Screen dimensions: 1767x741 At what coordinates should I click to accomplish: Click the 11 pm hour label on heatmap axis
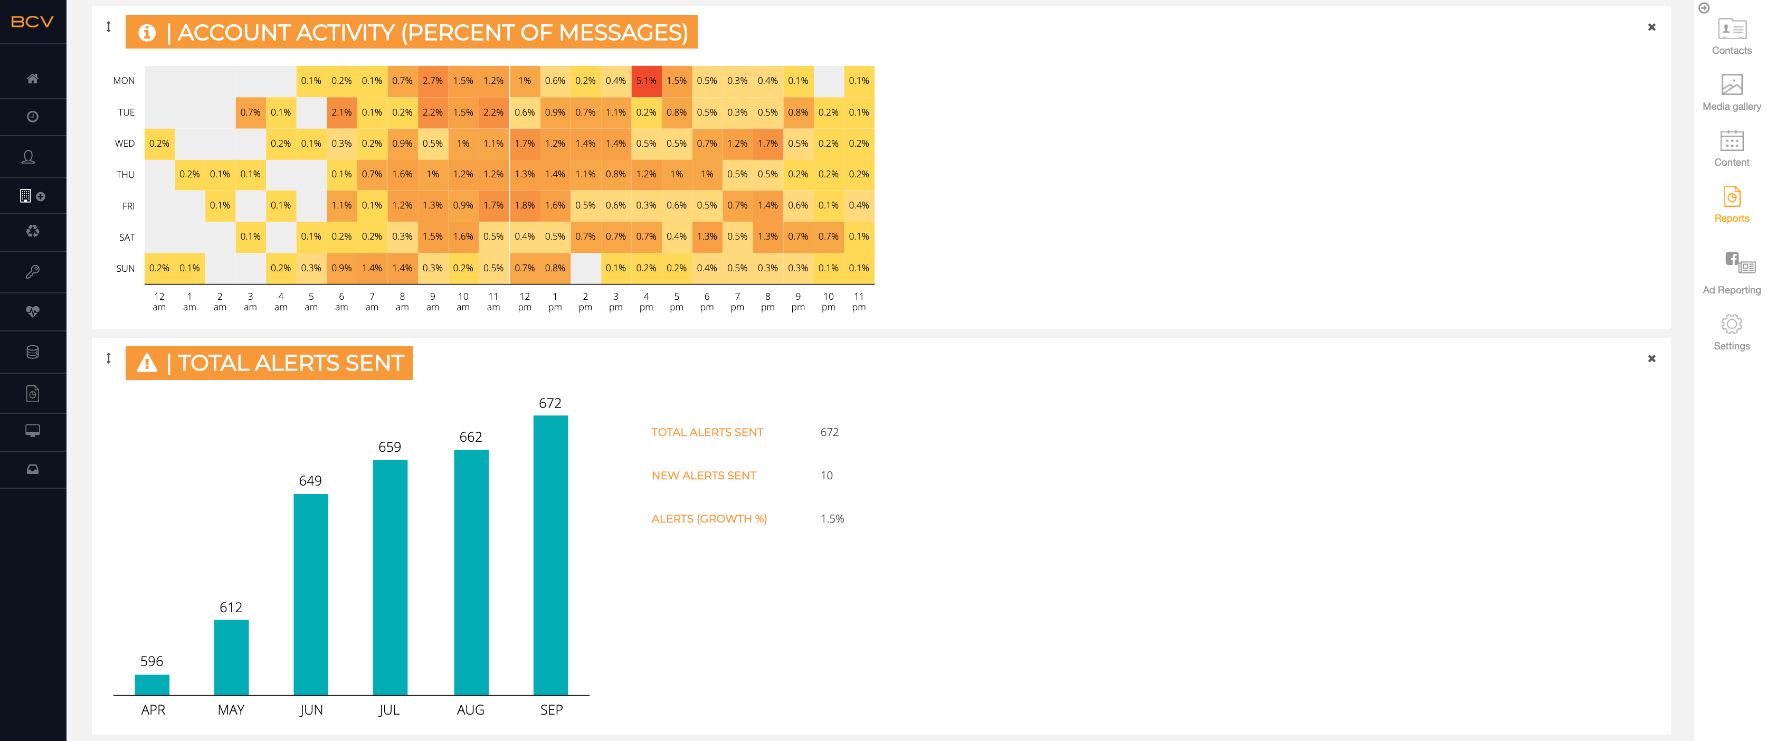[859, 302]
